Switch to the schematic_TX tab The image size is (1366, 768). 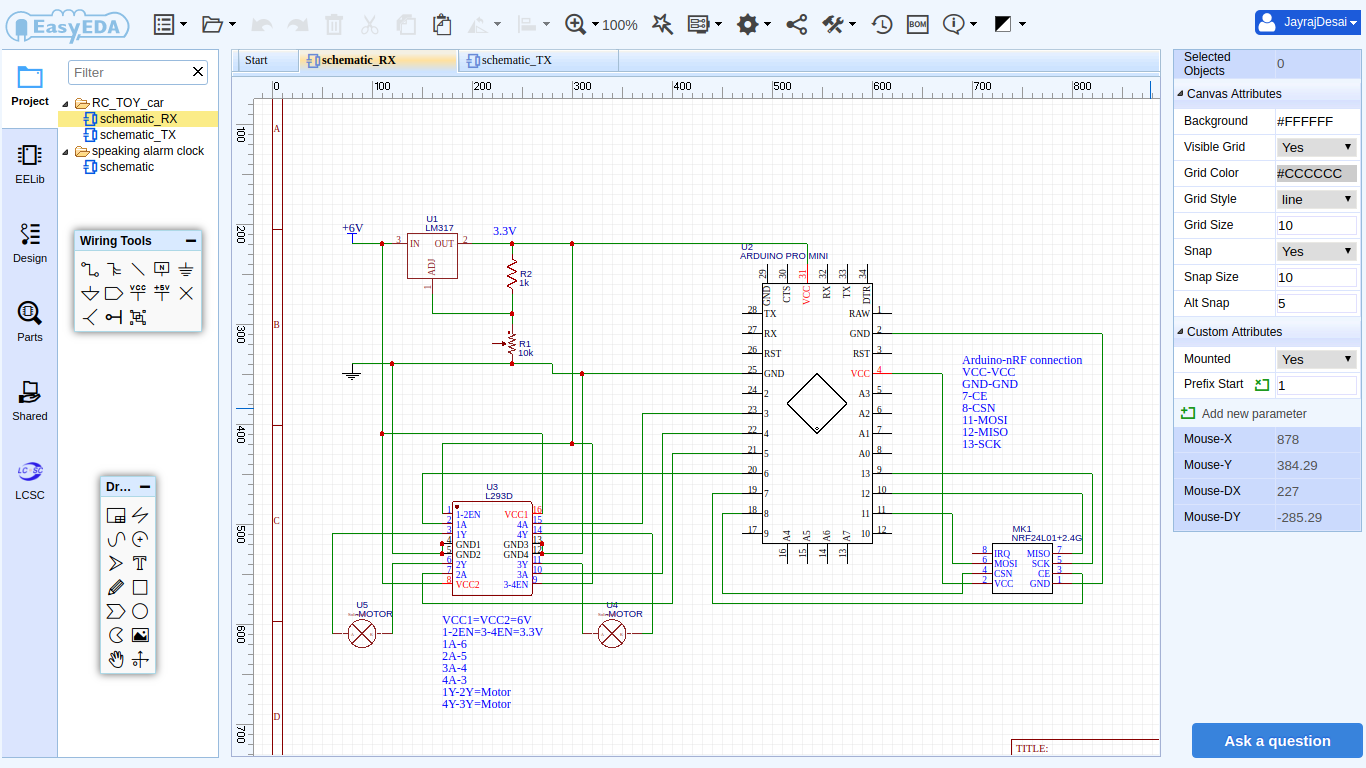click(516, 60)
